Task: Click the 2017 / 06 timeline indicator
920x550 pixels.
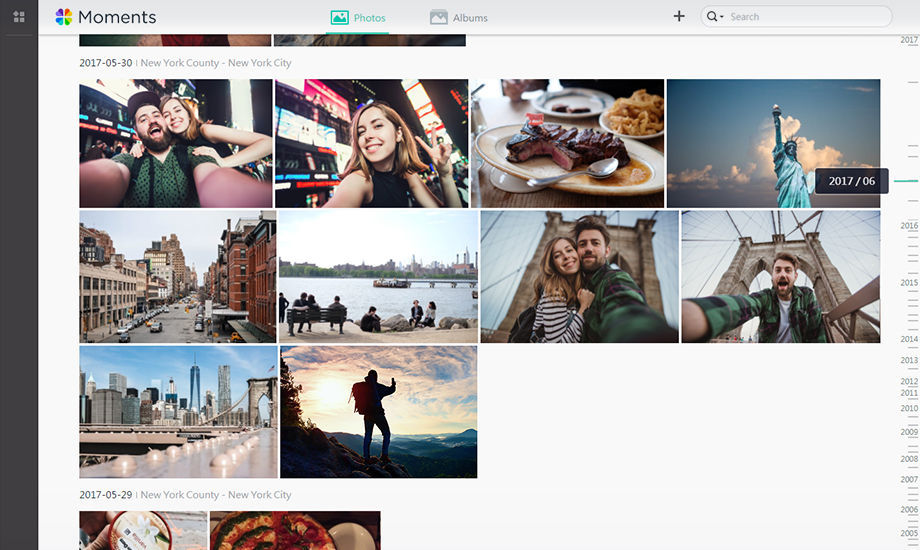Action: [851, 181]
